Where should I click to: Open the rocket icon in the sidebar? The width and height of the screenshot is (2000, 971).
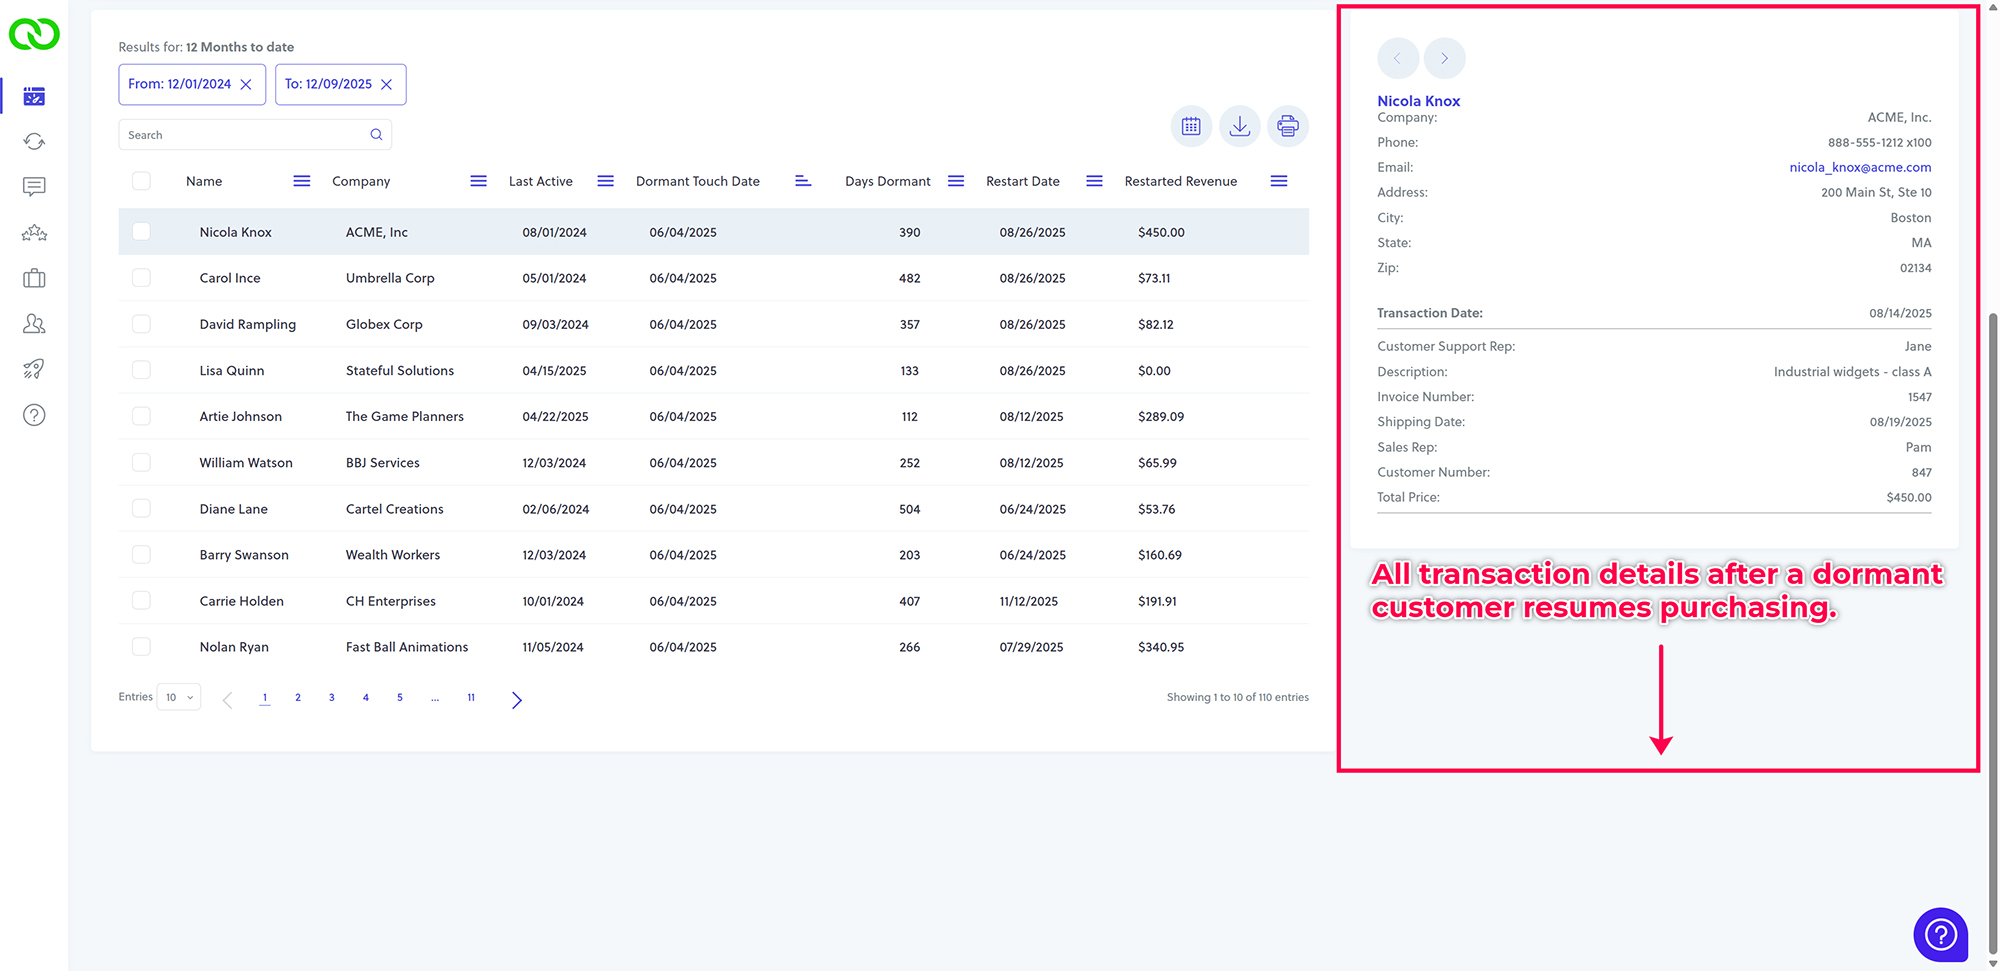tap(34, 369)
